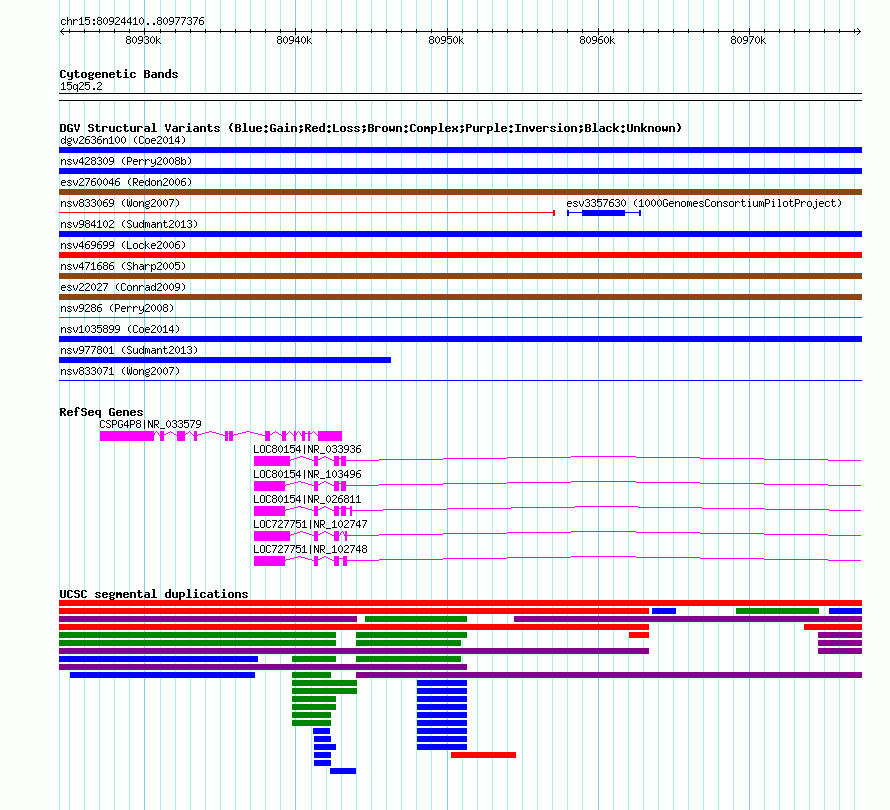
Task: Open the DGV Structural Variants track title
Action: point(371,128)
